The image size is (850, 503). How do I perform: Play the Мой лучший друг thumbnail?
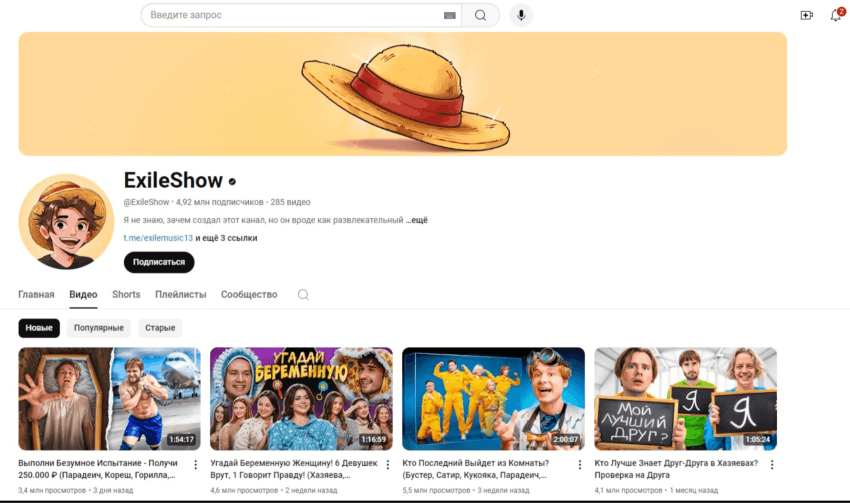click(686, 399)
